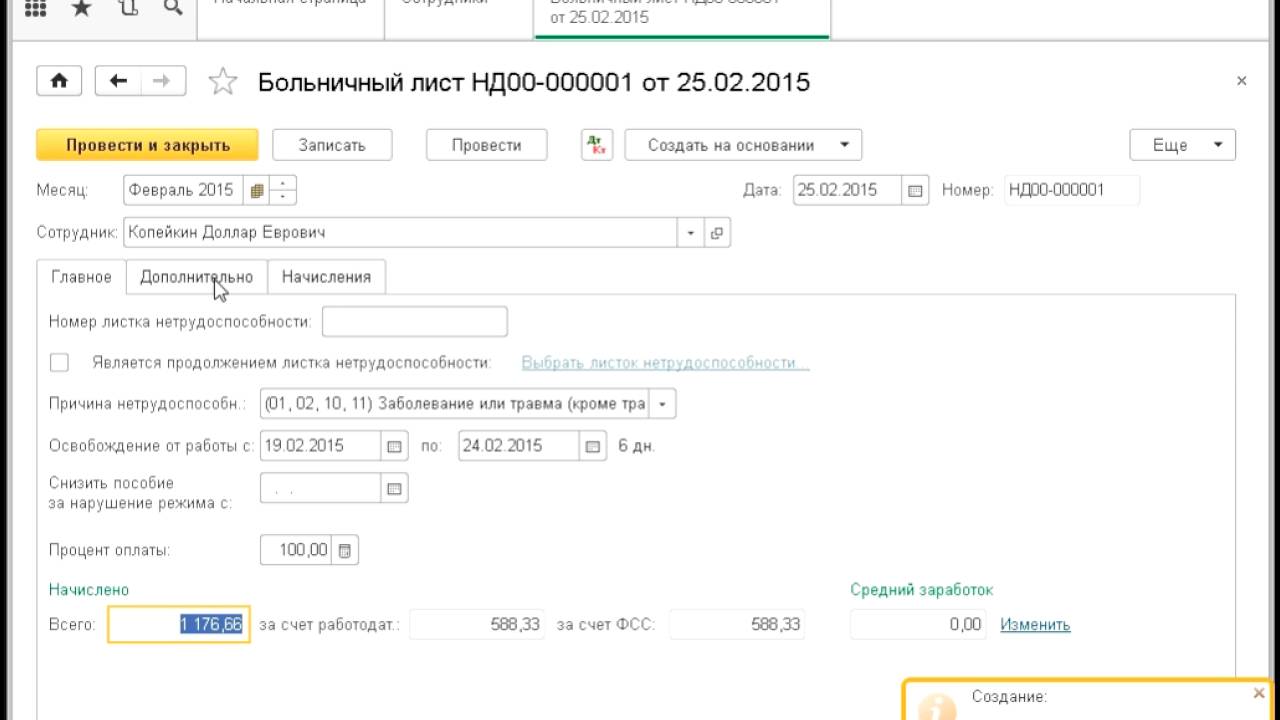Open the Выбрать листок нетрудоспособности link
Image resolution: width=1280 pixels, height=720 pixels.
[665, 363]
